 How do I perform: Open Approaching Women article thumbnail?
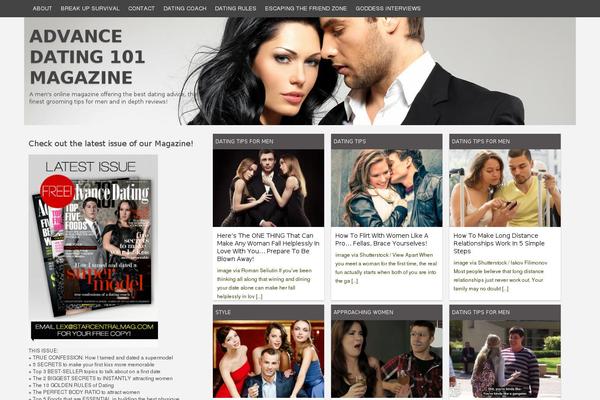coord(386,359)
